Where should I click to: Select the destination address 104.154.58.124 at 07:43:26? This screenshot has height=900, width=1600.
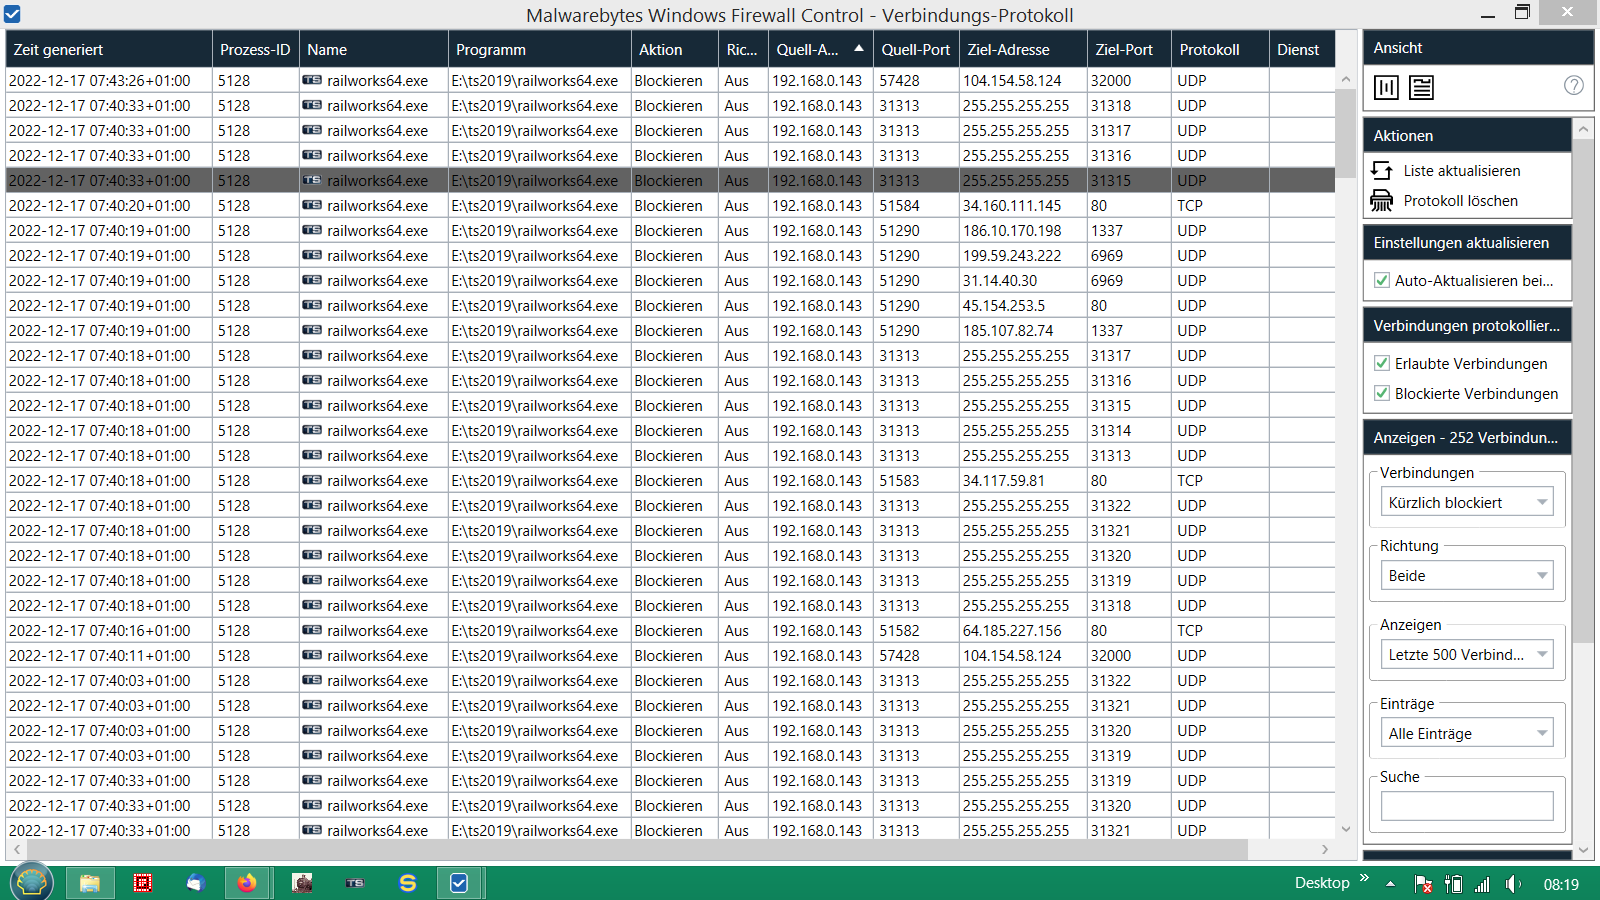(x=1012, y=80)
